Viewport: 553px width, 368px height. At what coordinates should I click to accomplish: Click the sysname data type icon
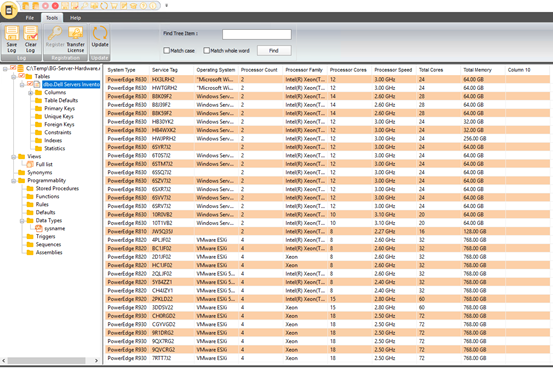39,228
